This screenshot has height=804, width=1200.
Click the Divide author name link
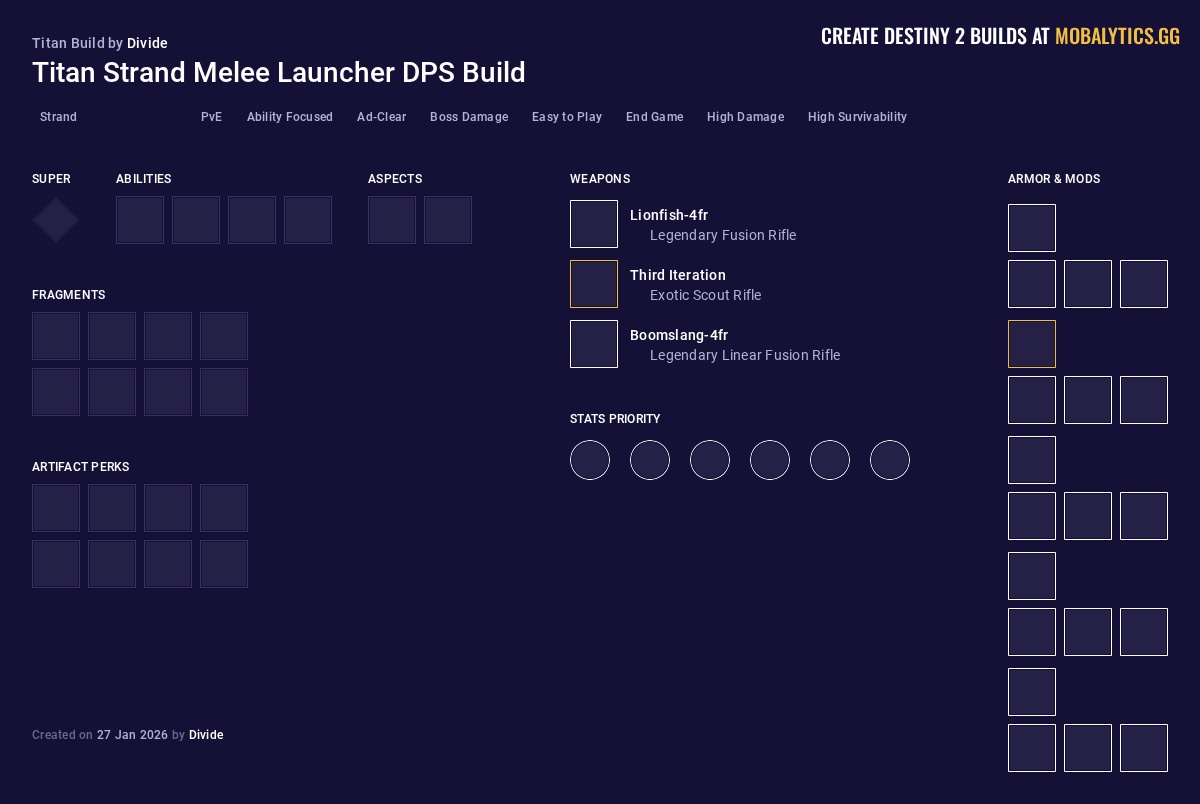click(148, 43)
